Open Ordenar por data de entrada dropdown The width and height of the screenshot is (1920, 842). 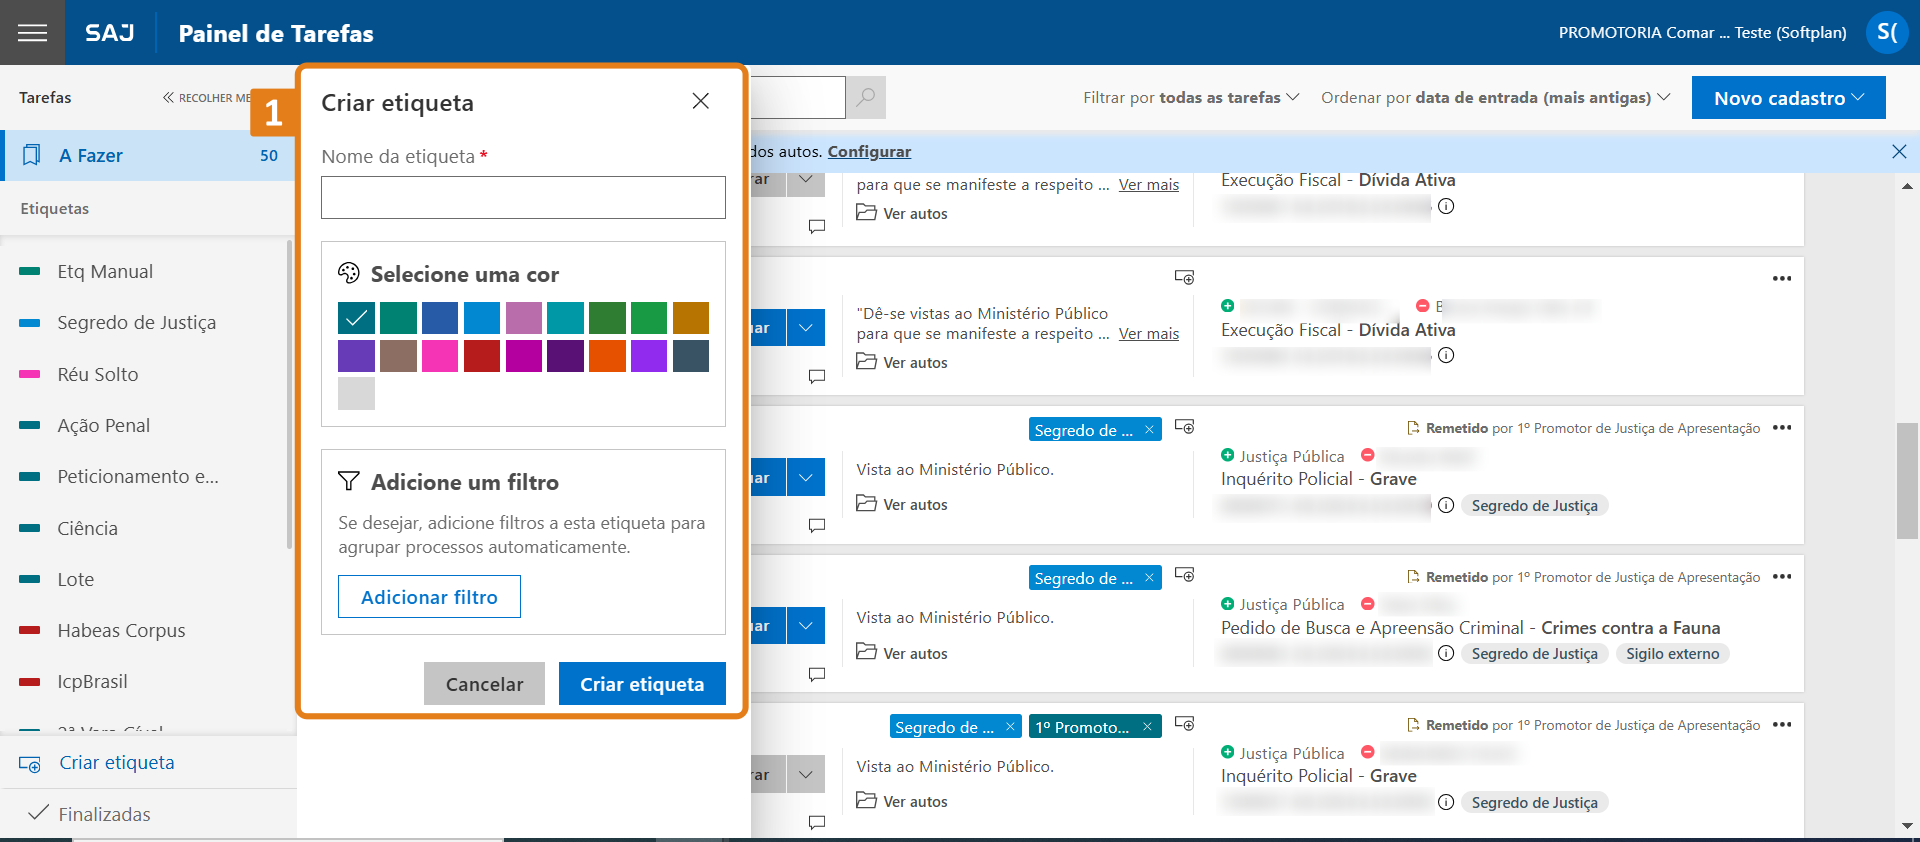click(1495, 97)
